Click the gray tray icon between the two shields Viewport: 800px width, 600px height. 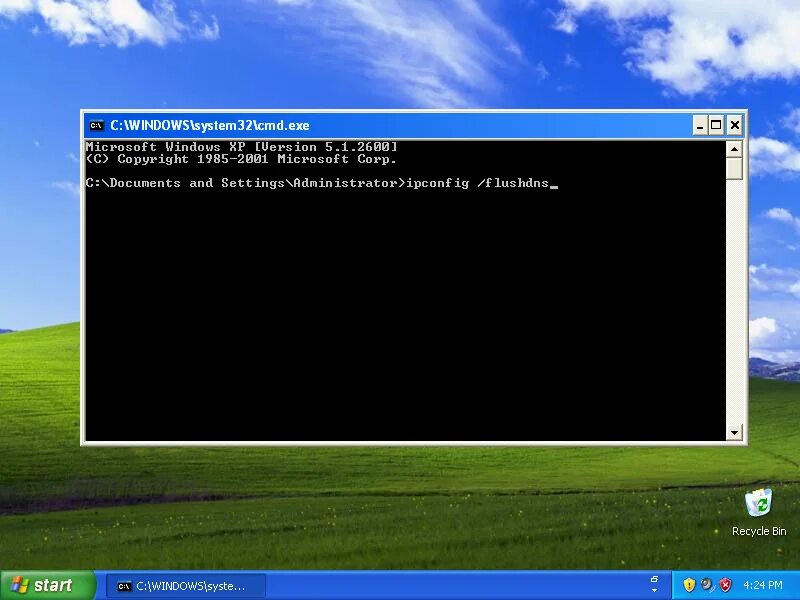(x=707, y=585)
